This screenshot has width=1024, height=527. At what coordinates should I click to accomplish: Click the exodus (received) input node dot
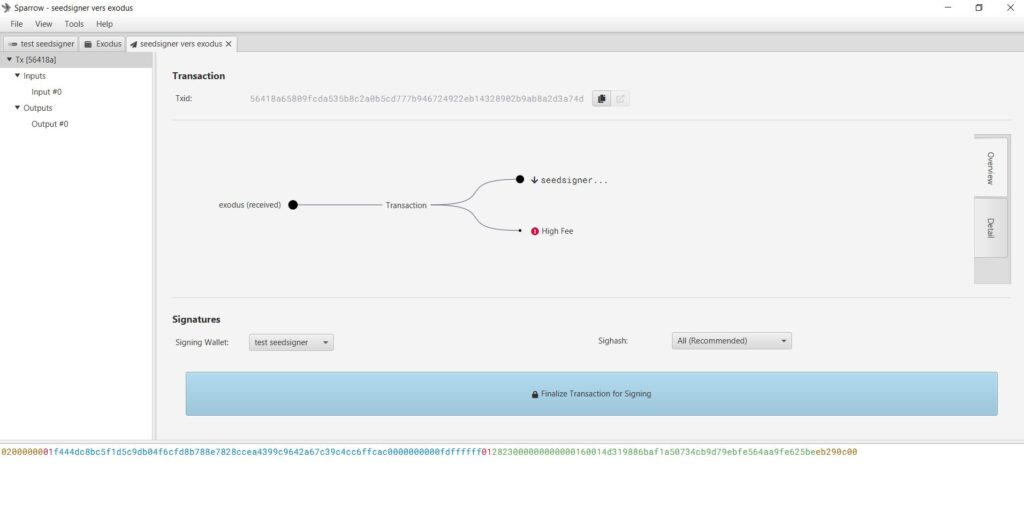coord(293,205)
